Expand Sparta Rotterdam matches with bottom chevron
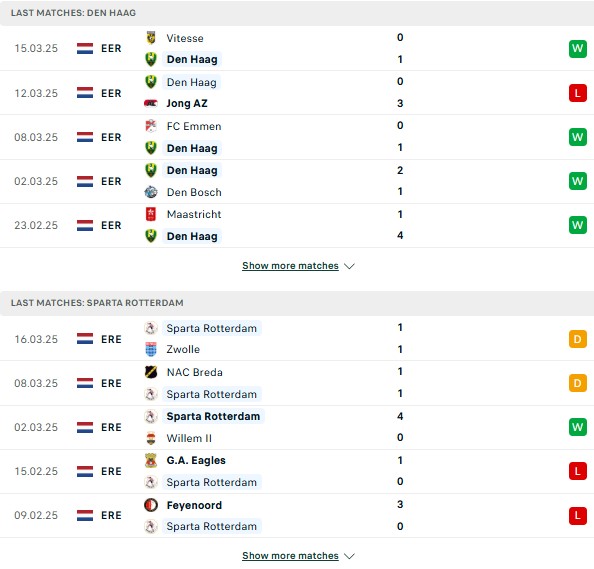 pos(349,556)
